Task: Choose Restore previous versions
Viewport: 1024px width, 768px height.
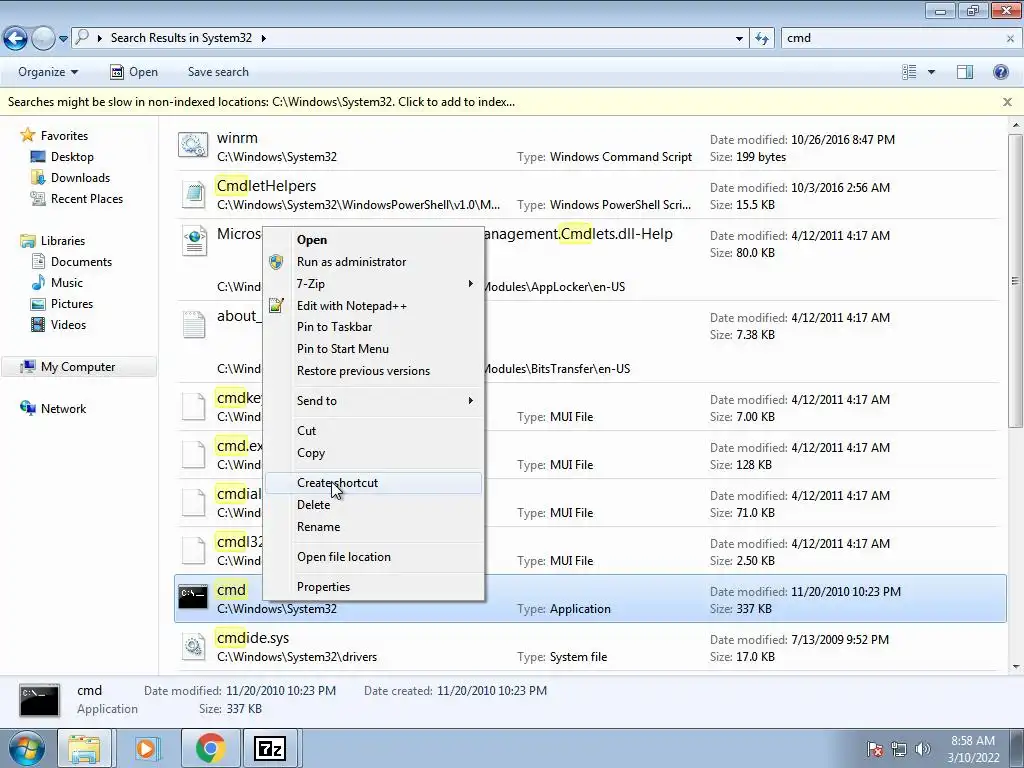Action: click(x=374, y=371)
